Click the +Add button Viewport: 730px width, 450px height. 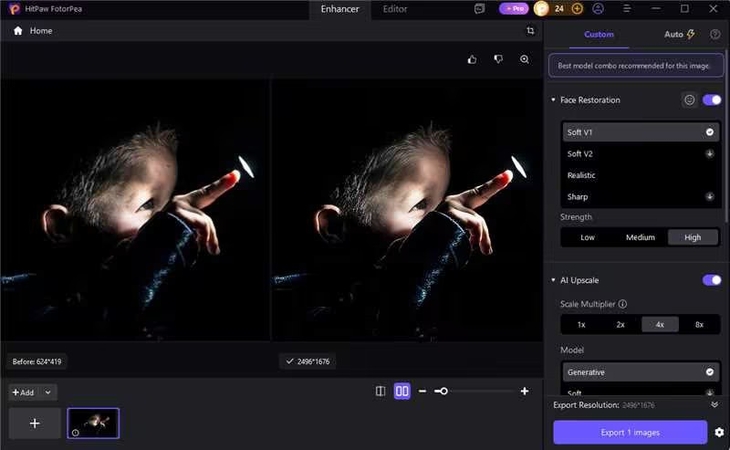[23, 392]
